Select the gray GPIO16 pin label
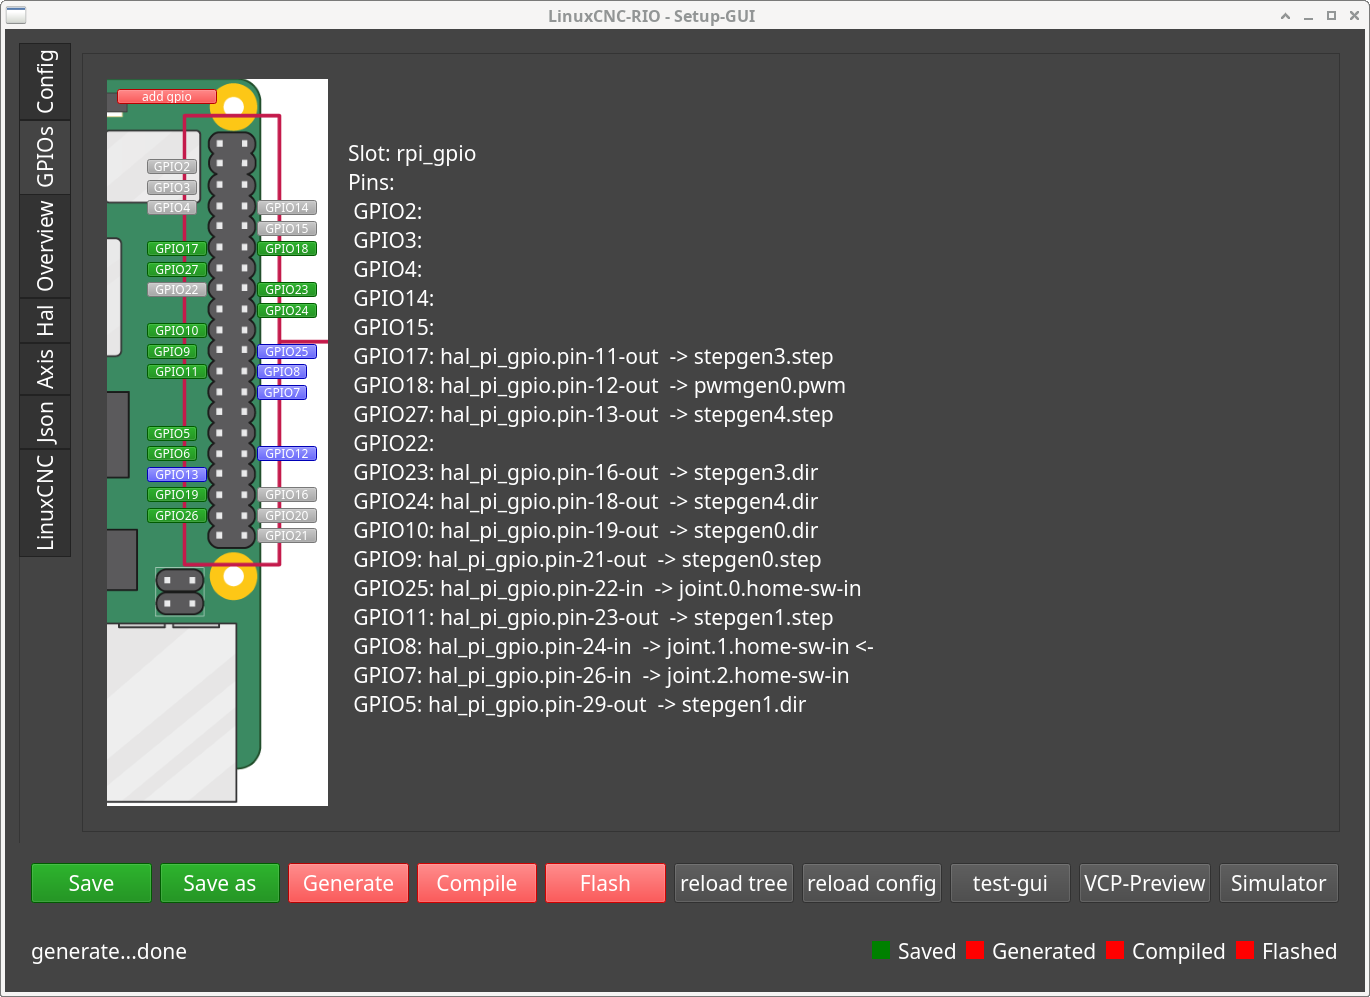This screenshot has width=1370, height=997. click(287, 495)
